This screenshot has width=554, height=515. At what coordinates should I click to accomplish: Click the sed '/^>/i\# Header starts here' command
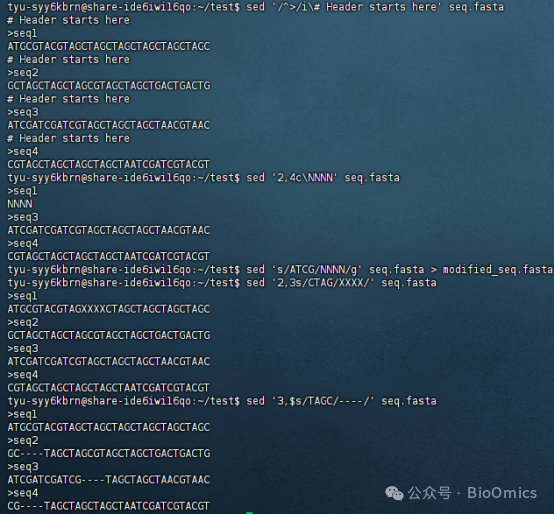coord(375,7)
